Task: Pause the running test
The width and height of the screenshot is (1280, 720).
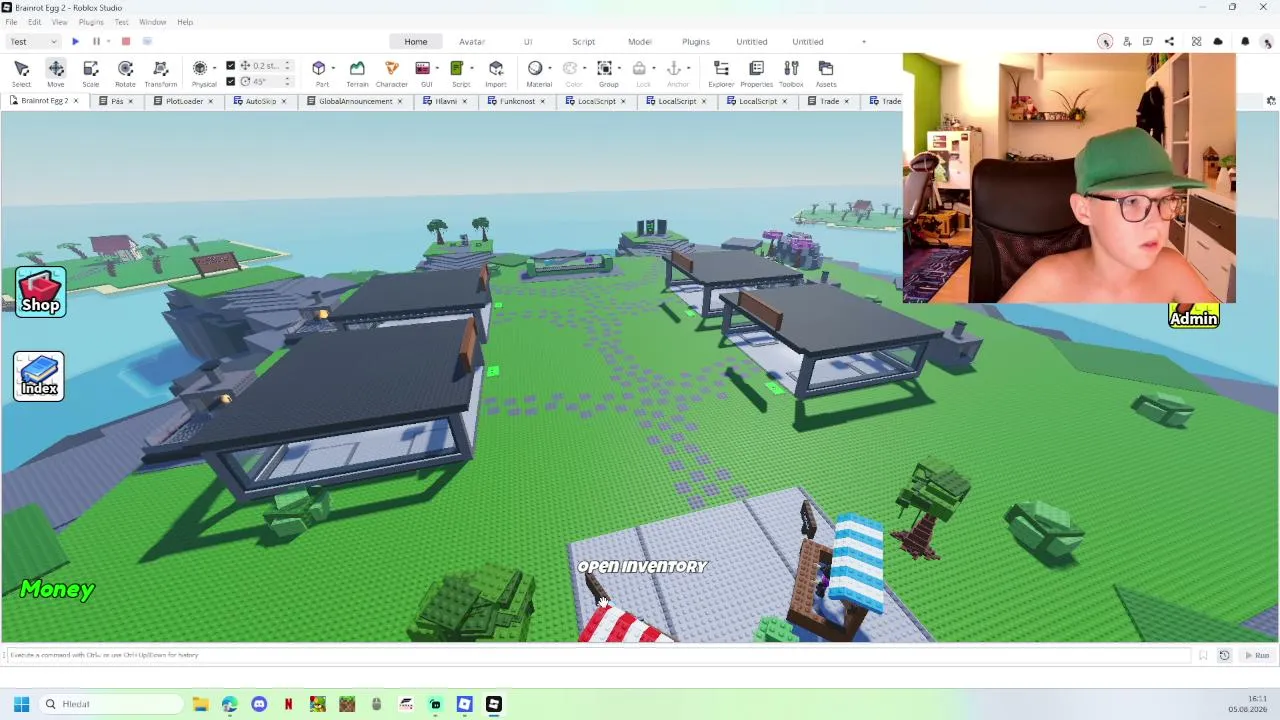Action: [x=96, y=41]
